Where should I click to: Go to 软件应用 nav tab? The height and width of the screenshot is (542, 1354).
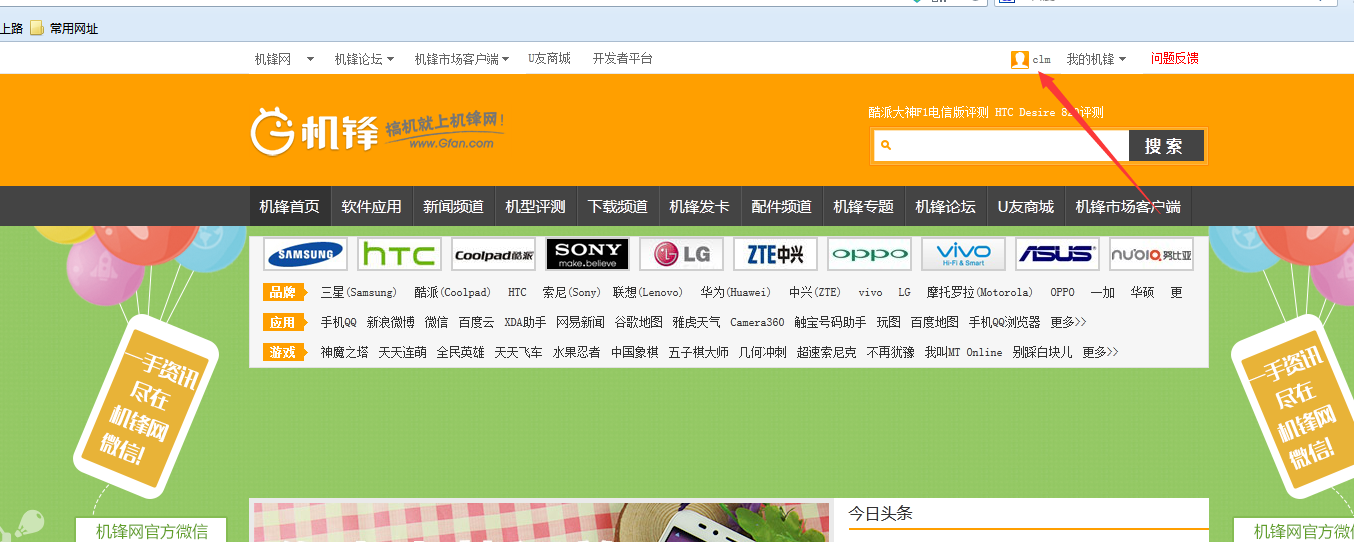pyautogui.click(x=371, y=206)
